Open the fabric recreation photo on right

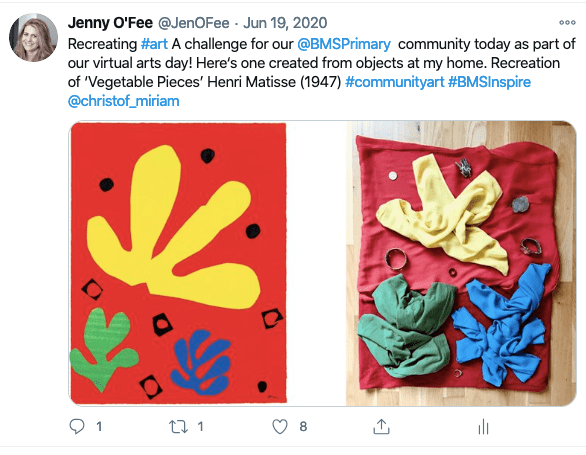pyautogui.click(x=460, y=263)
